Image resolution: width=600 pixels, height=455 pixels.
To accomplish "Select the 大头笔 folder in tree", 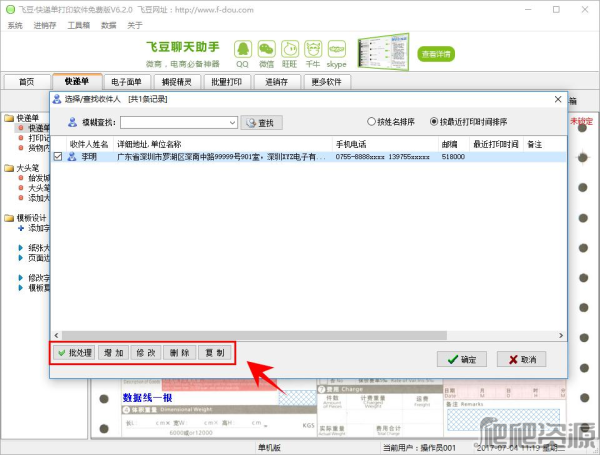I will click(22, 168).
